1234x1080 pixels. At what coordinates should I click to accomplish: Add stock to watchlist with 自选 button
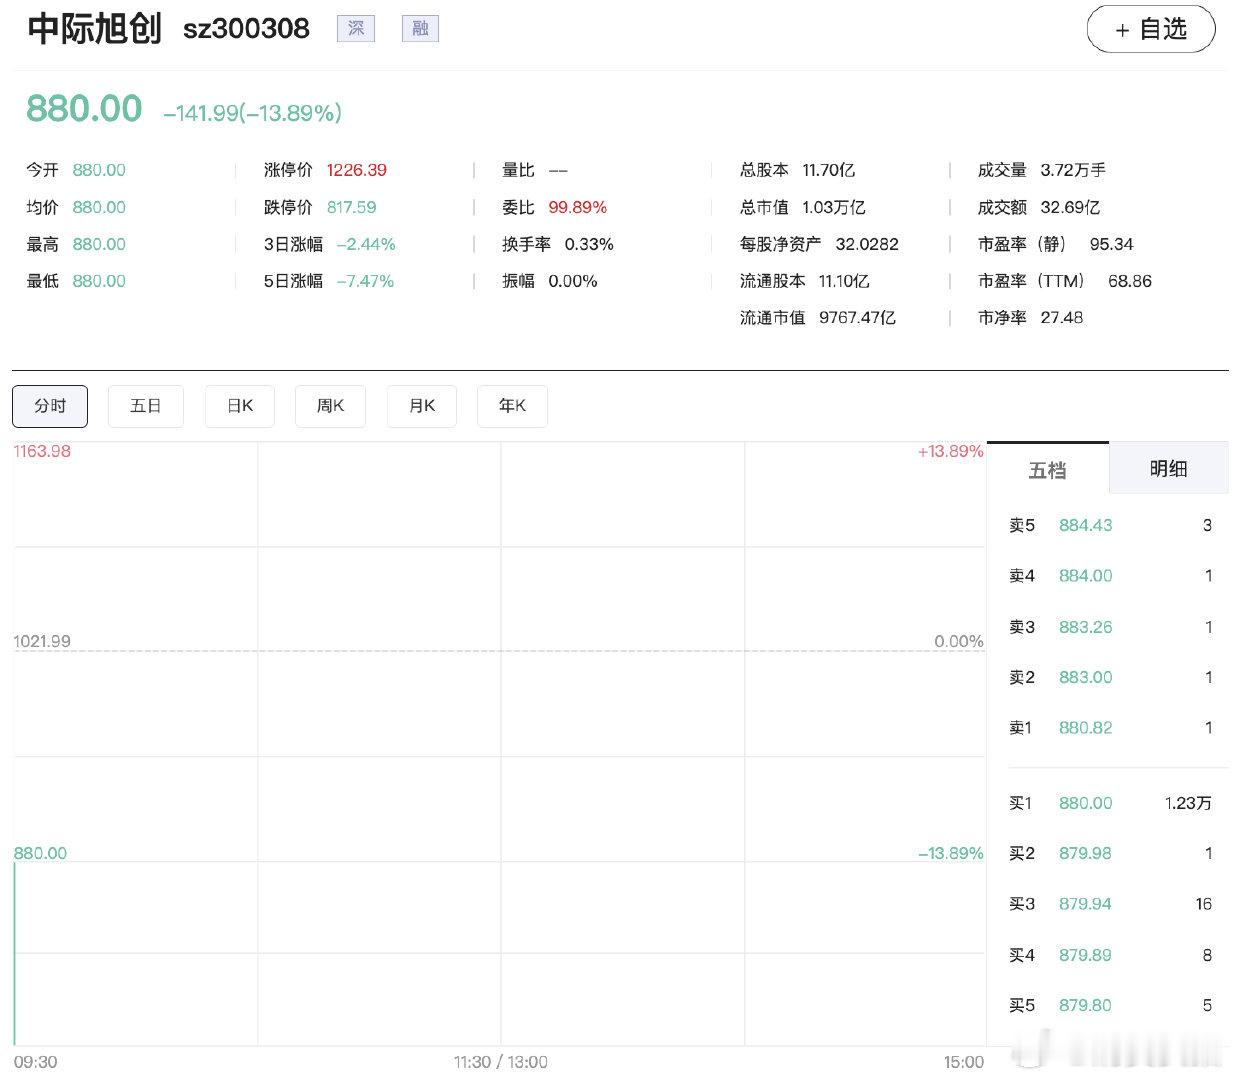pyautogui.click(x=1151, y=29)
